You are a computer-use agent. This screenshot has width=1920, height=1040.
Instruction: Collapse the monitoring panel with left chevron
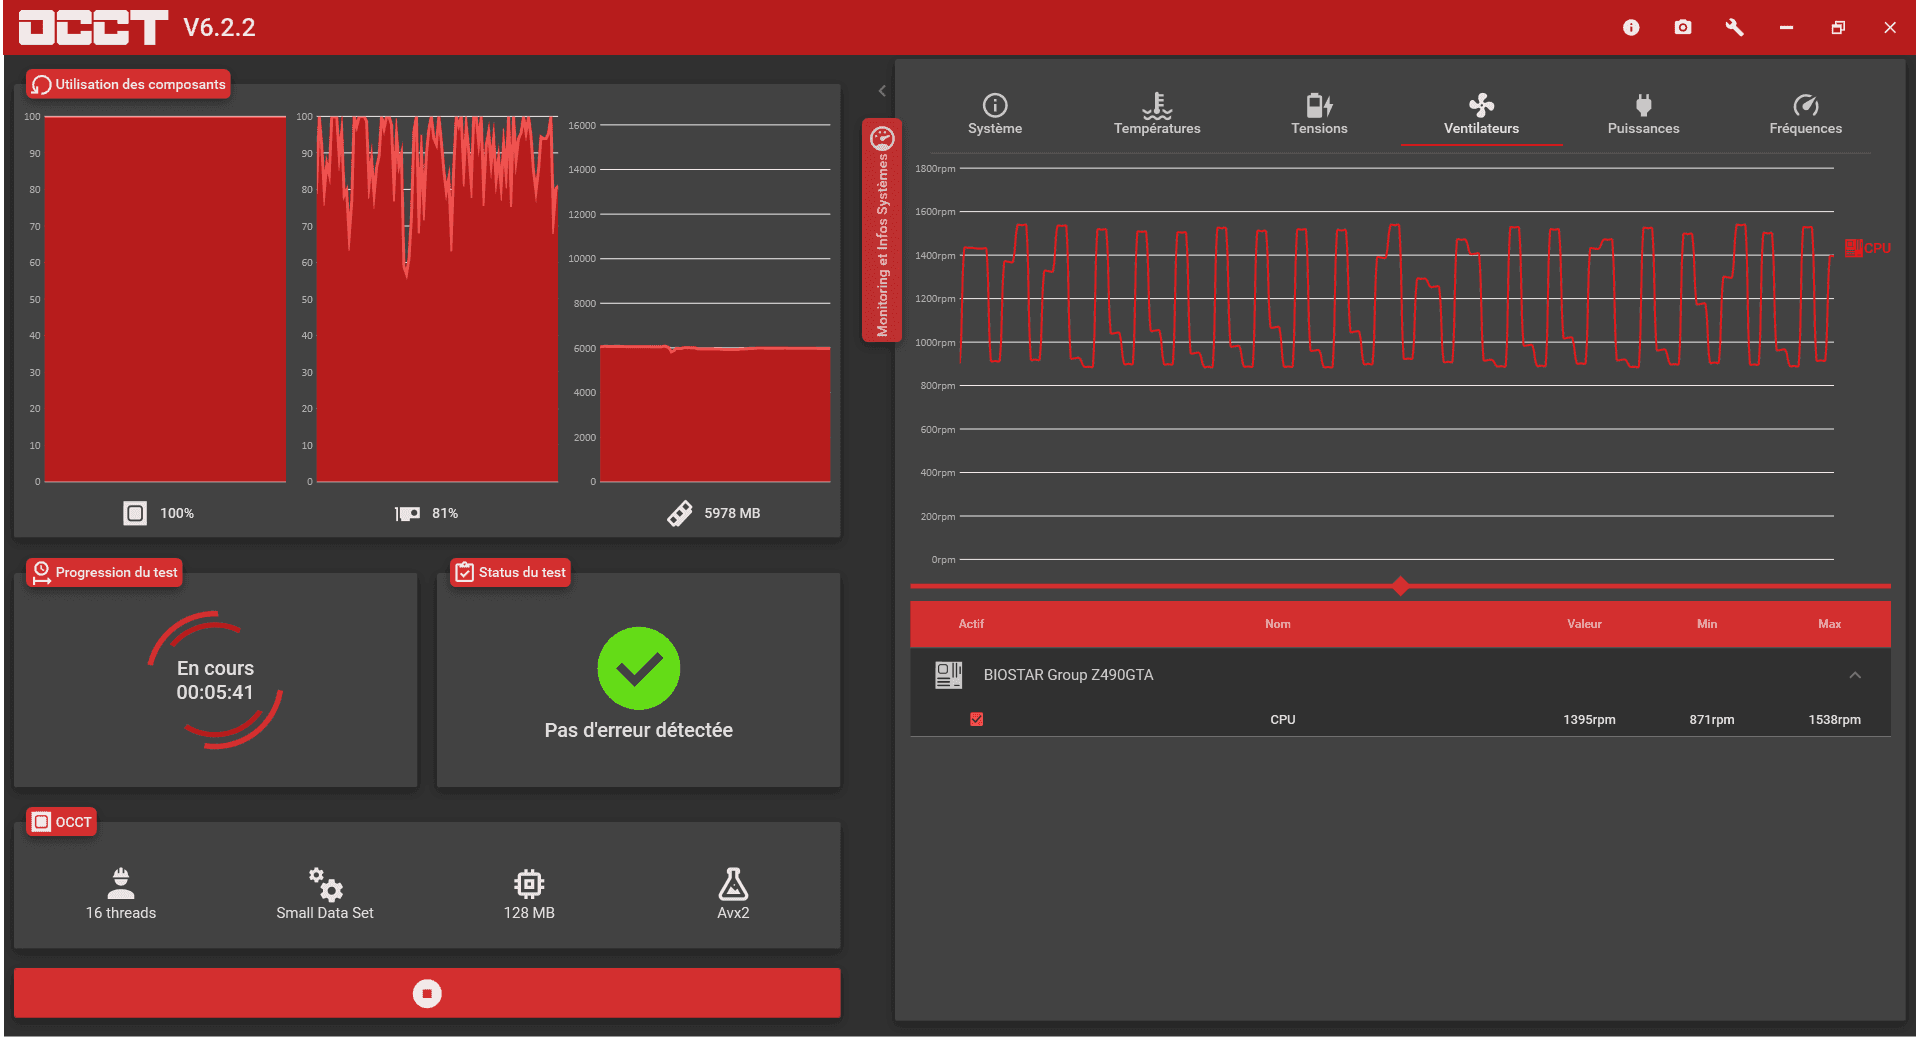882,91
